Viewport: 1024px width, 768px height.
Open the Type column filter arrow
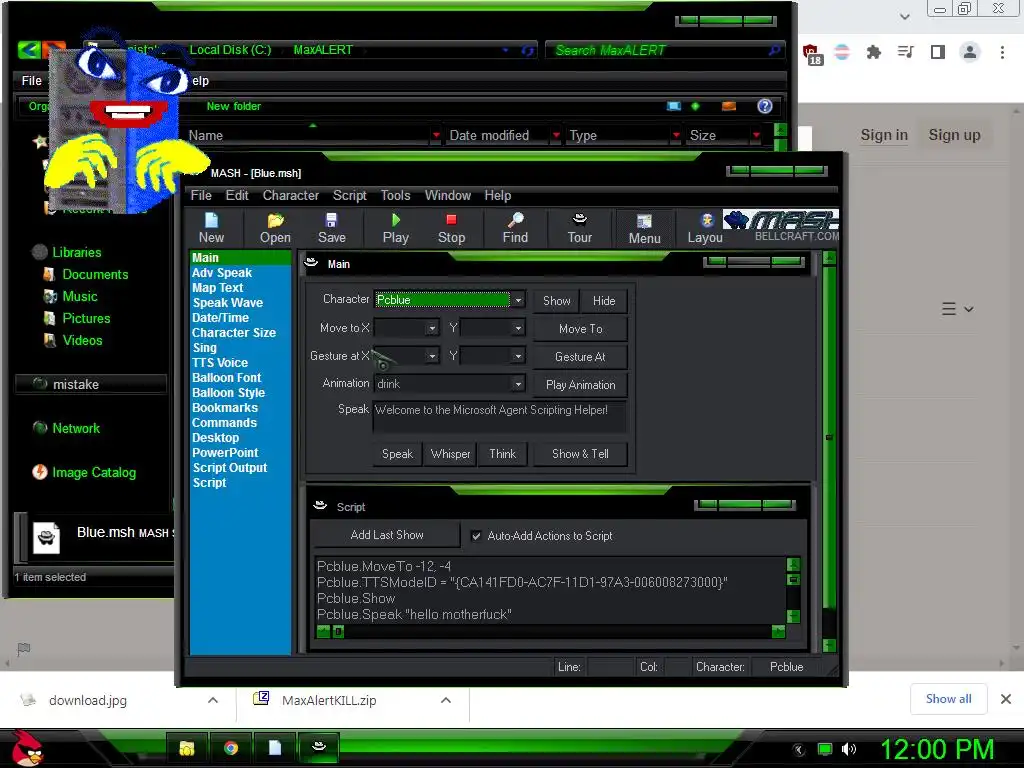pyautogui.click(x=676, y=135)
